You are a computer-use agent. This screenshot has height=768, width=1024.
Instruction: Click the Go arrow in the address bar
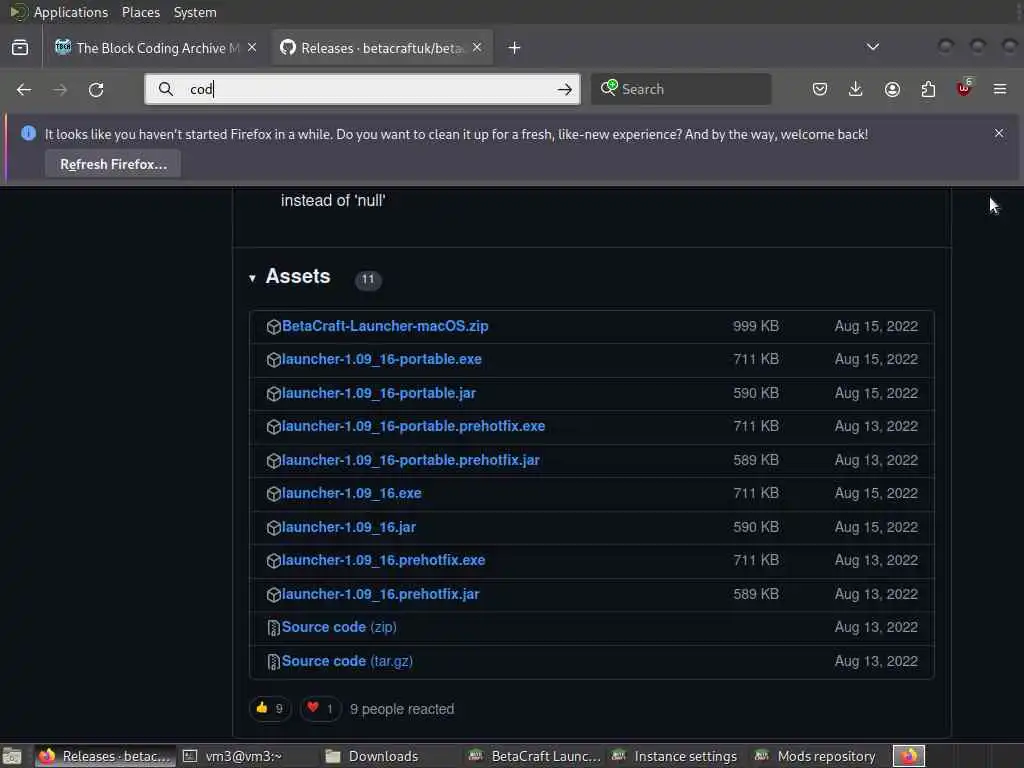pos(565,89)
